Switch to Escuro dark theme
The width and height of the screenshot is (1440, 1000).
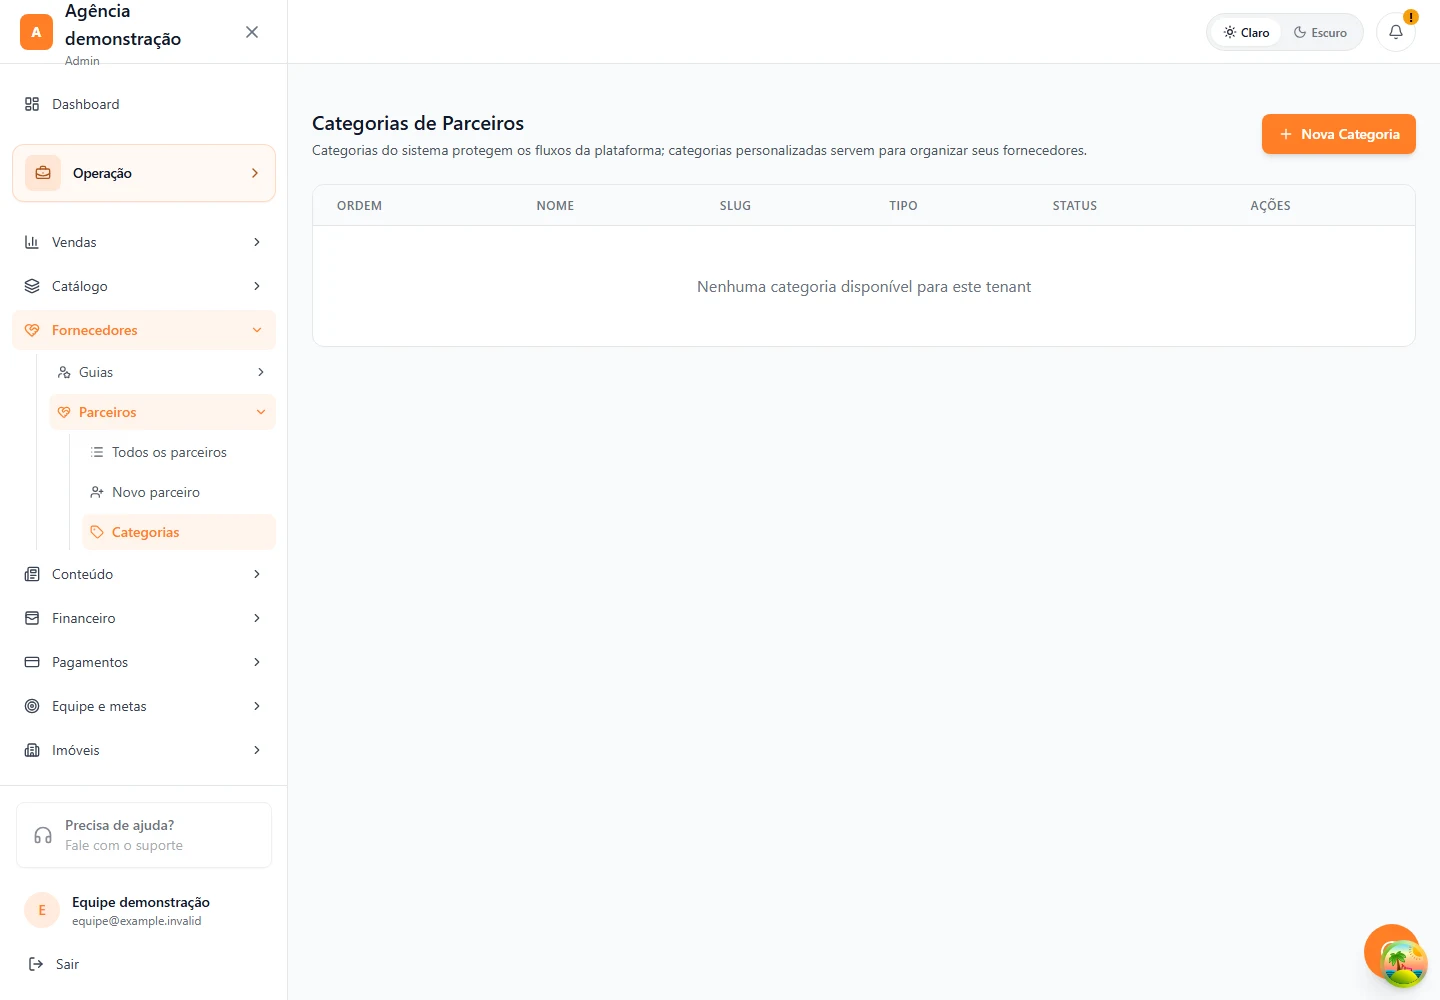point(1320,32)
